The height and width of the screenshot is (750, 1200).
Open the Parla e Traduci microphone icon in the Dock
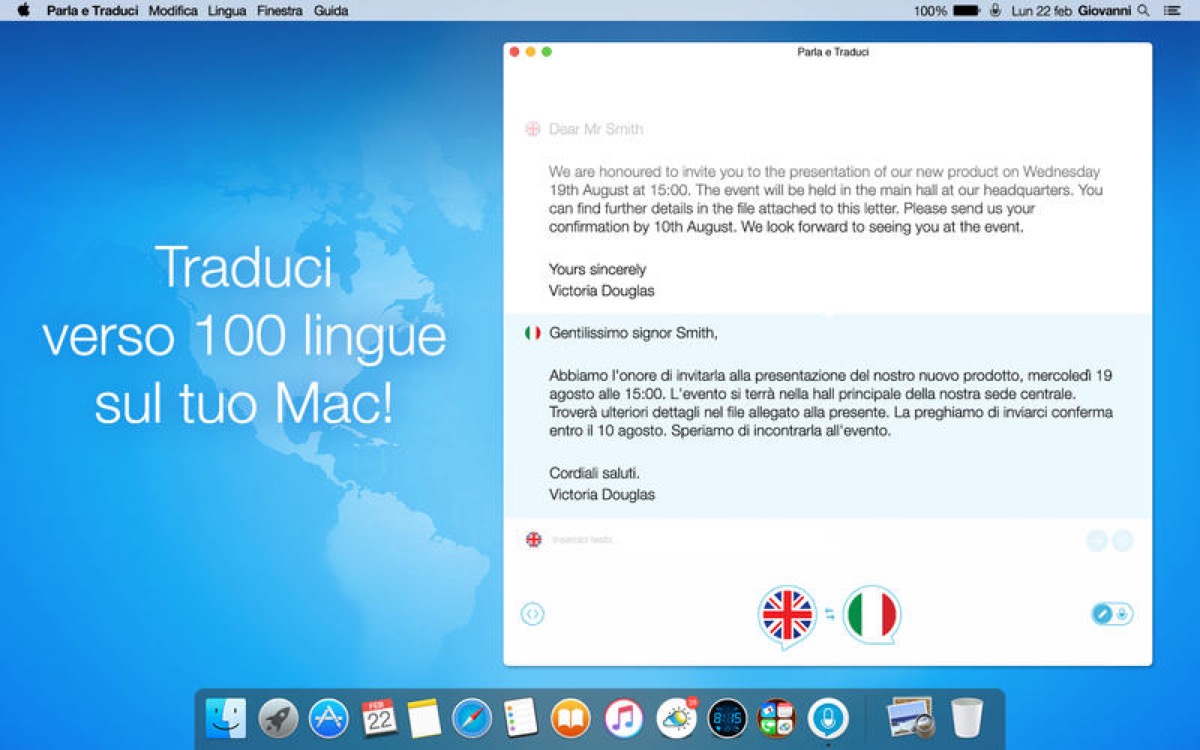(828, 718)
